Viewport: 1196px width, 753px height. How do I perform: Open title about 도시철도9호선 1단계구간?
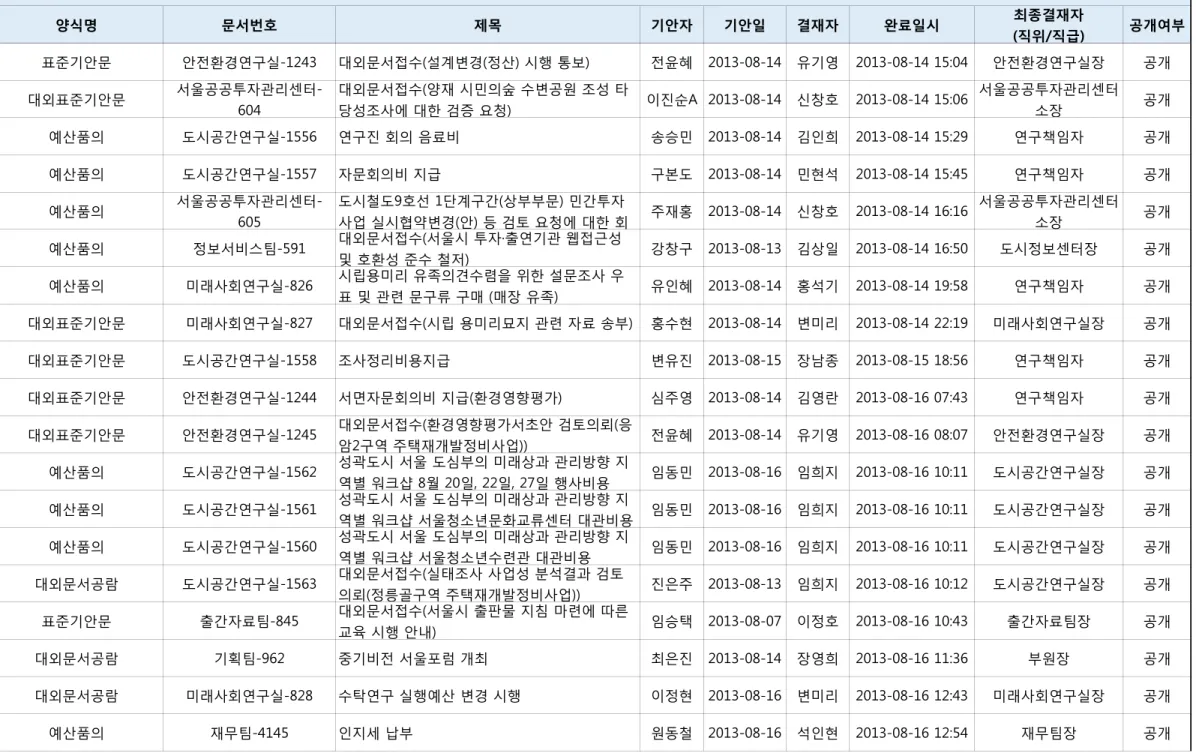click(x=483, y=211)
